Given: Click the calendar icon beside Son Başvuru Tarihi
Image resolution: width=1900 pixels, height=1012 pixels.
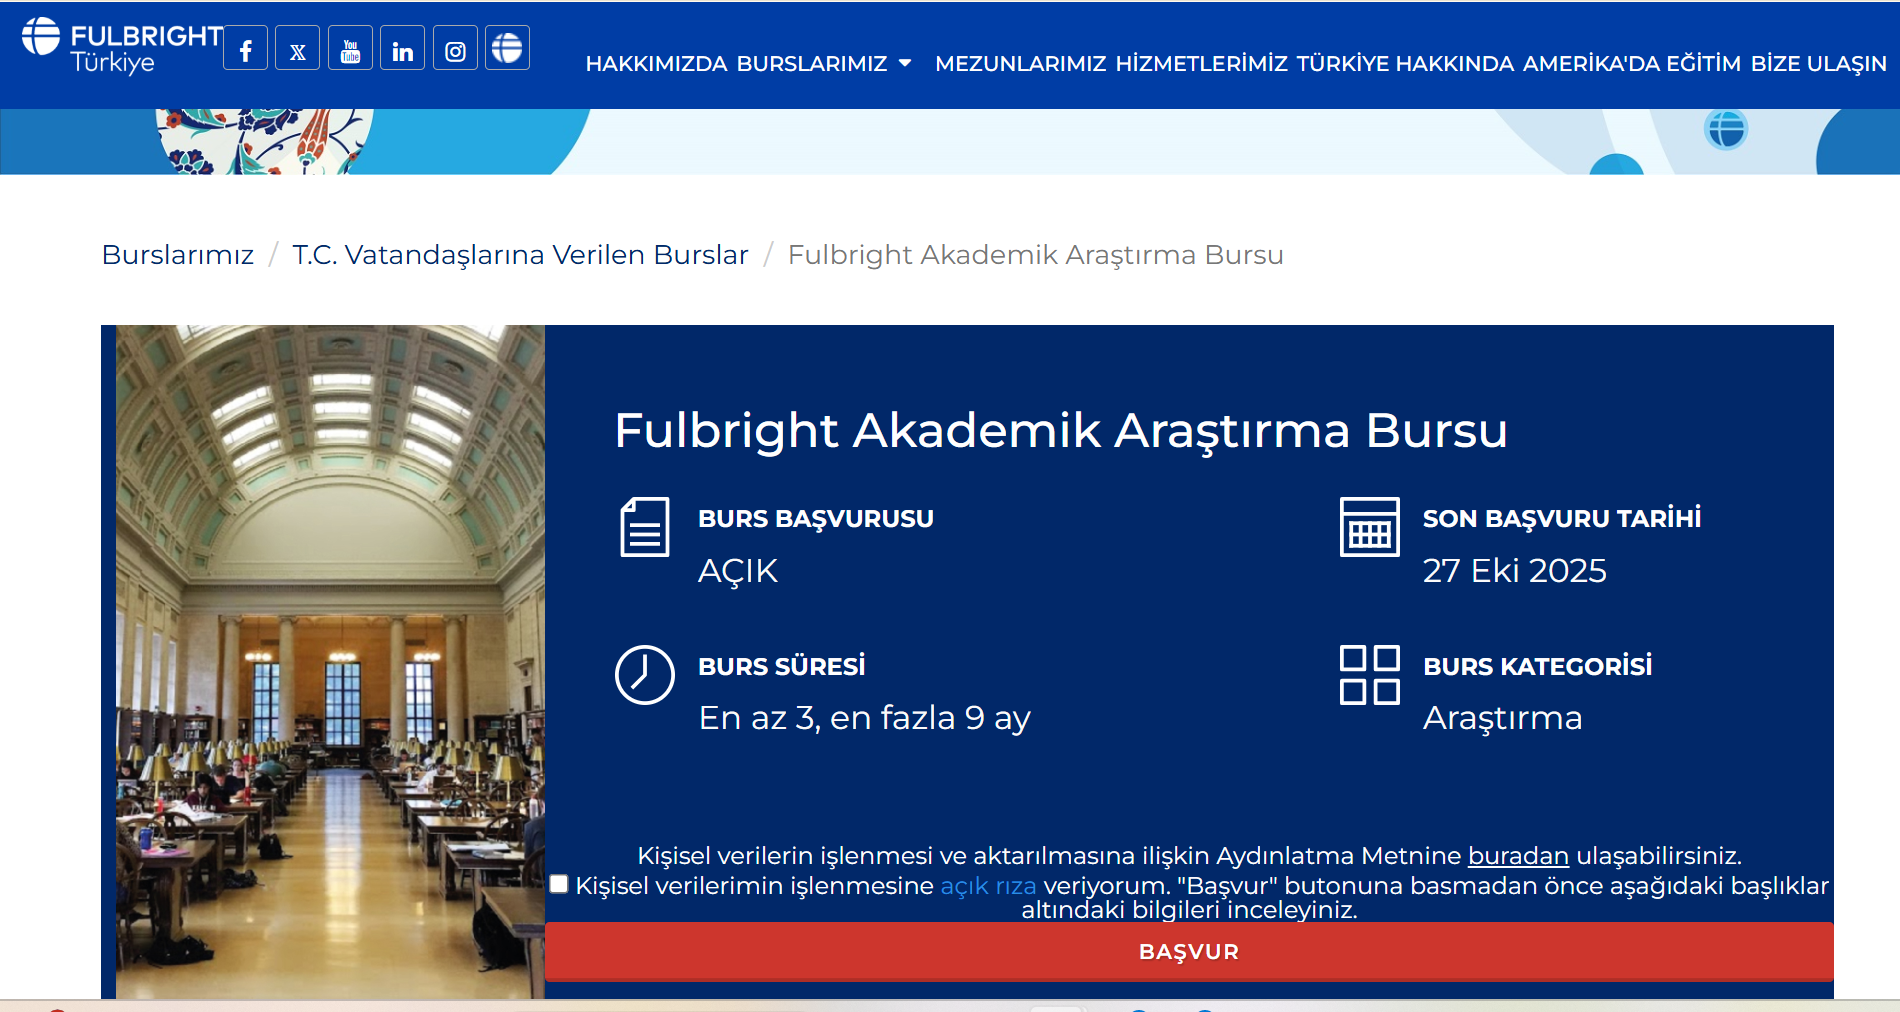Looking at the screenshot, I should pos(1369,527).
